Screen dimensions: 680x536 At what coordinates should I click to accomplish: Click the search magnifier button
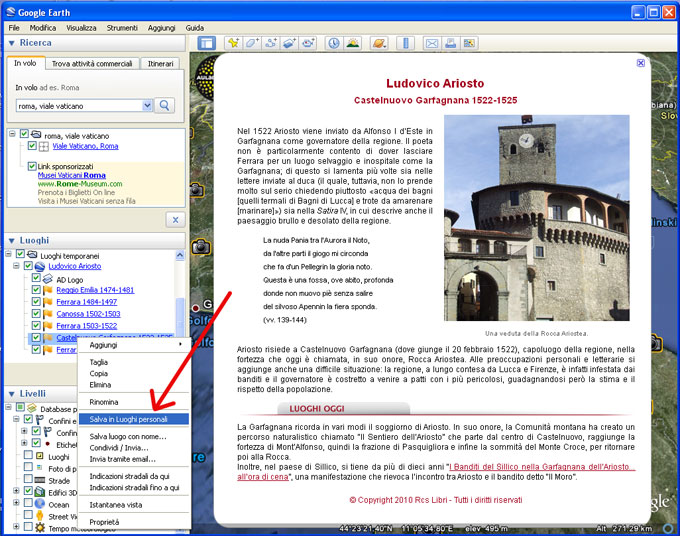164,105
